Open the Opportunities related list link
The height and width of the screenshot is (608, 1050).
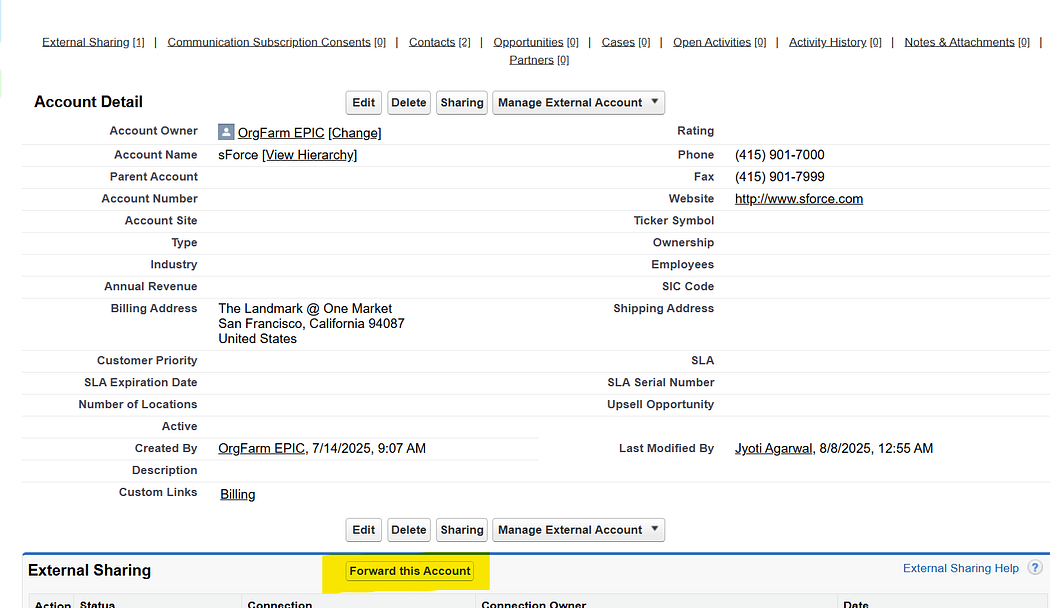tap(528, 42)
